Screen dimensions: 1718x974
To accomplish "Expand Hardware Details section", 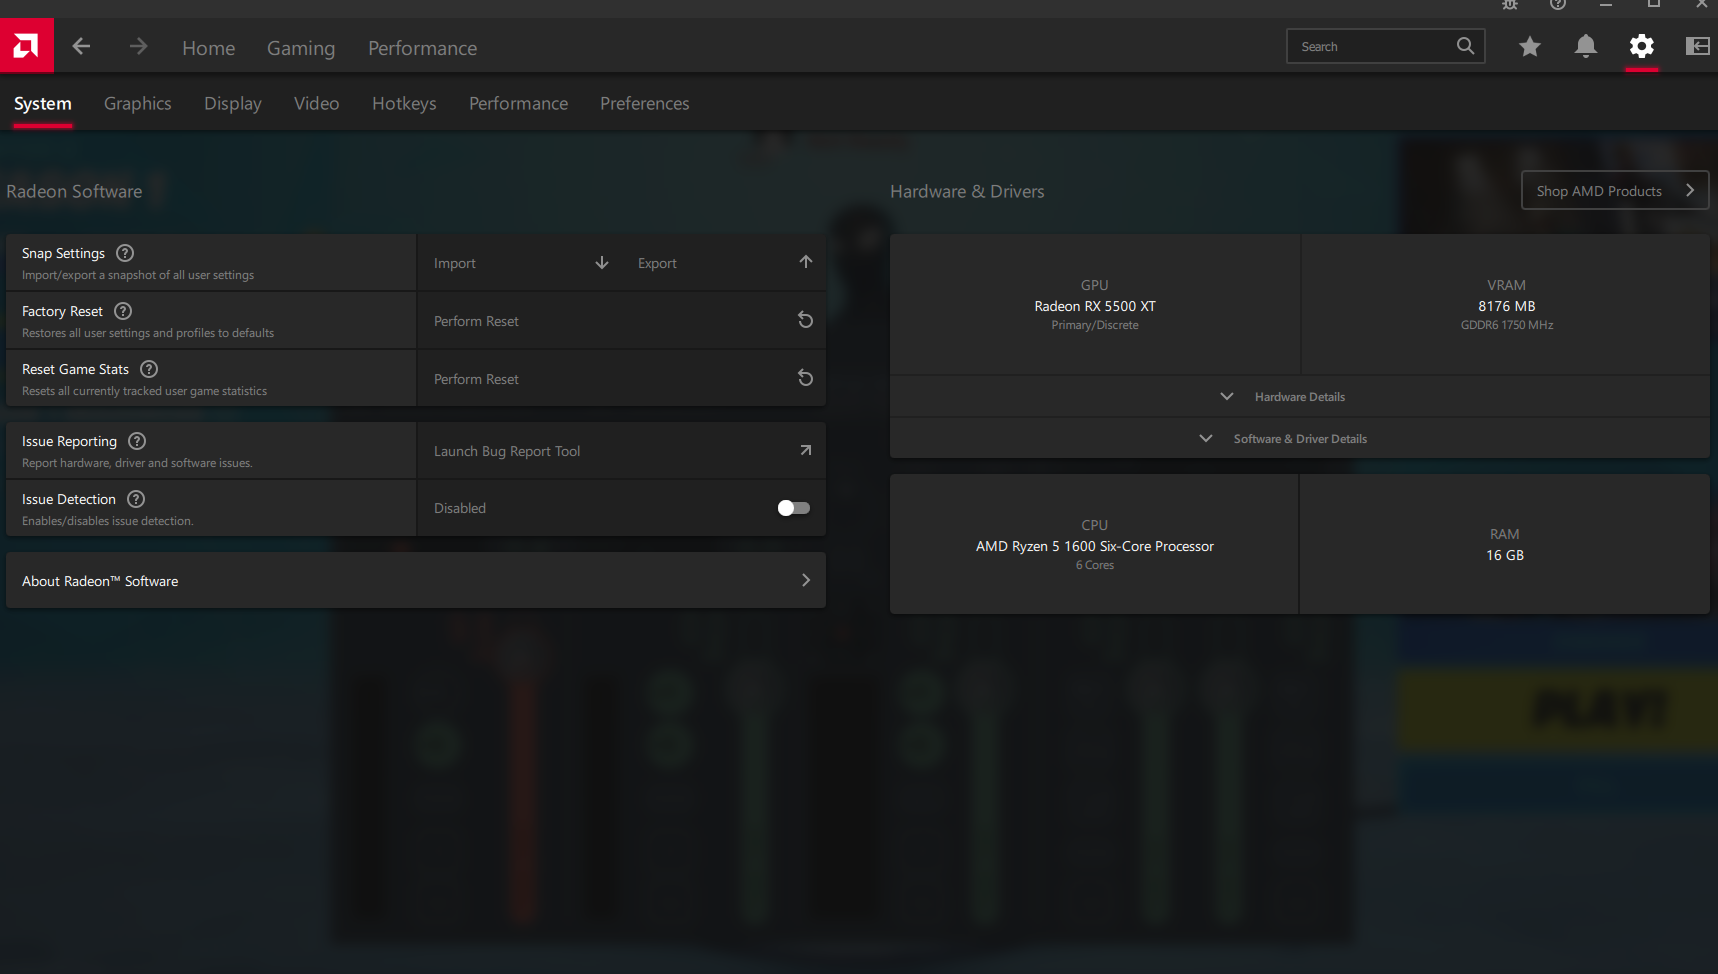I will 1300,397.
